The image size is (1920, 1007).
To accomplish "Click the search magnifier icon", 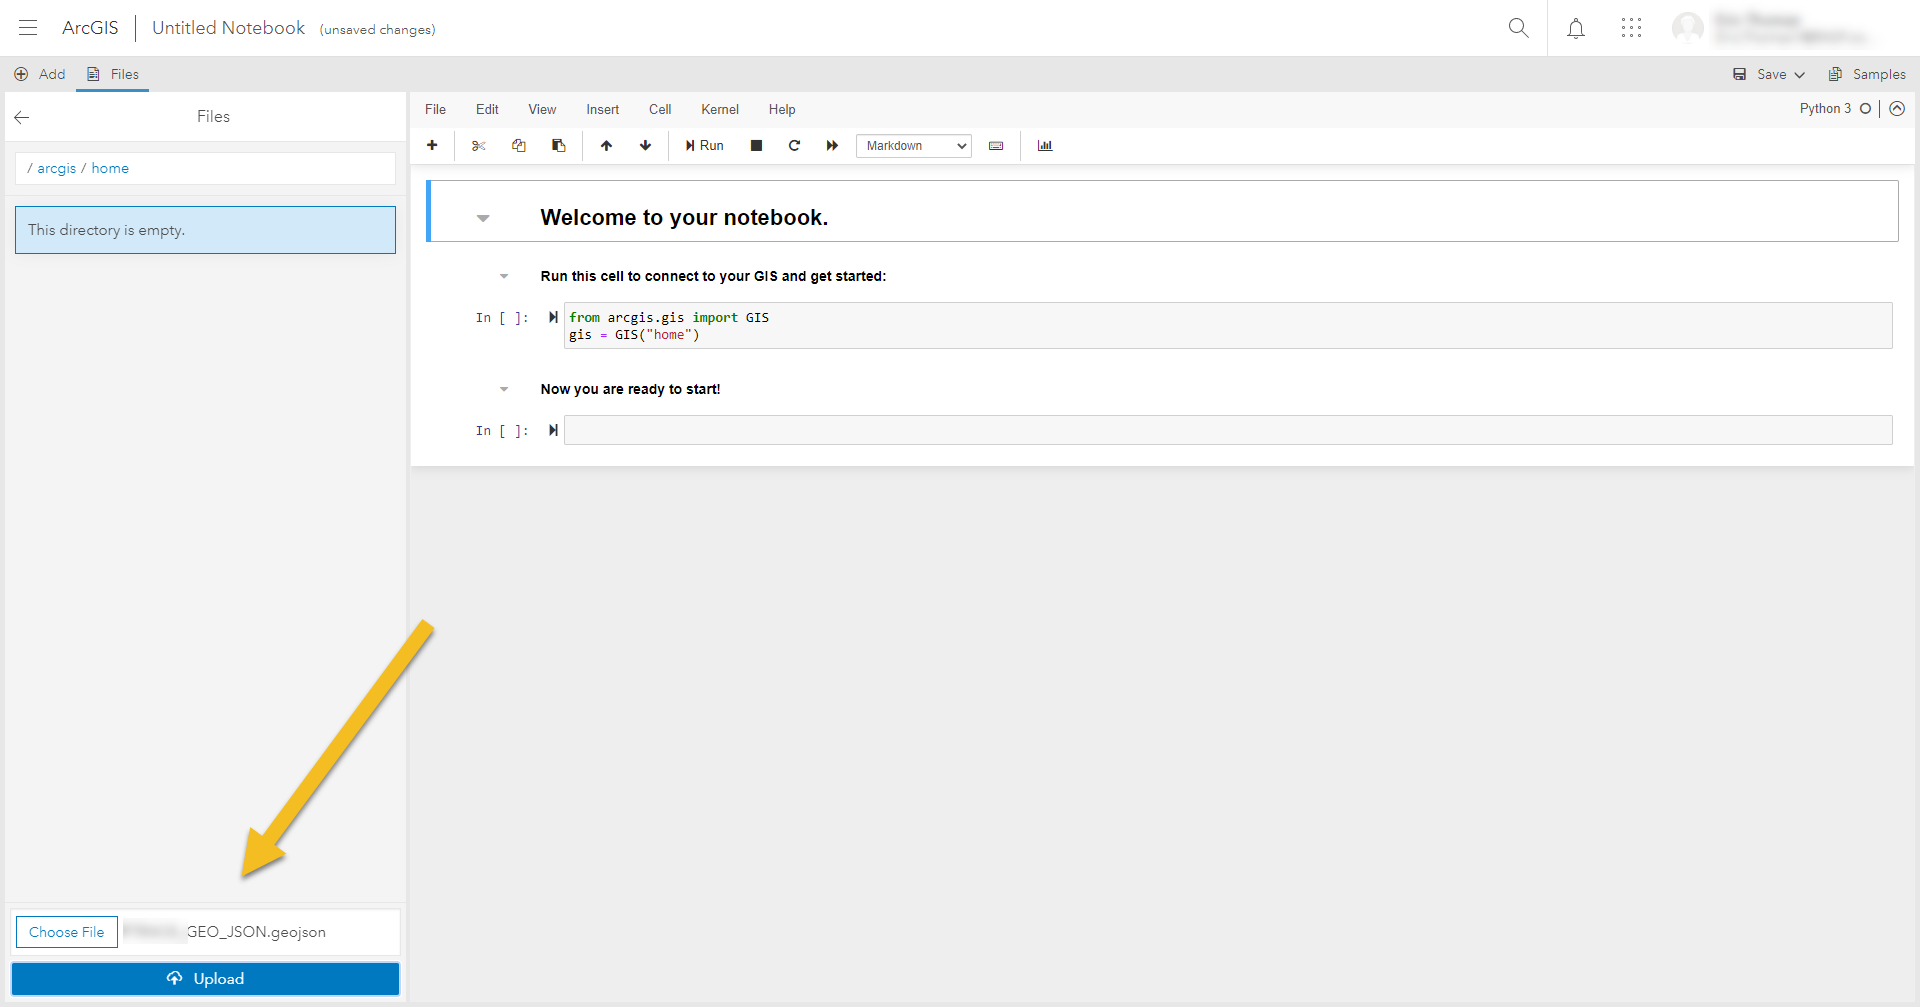I will [x=1518, y=28].
